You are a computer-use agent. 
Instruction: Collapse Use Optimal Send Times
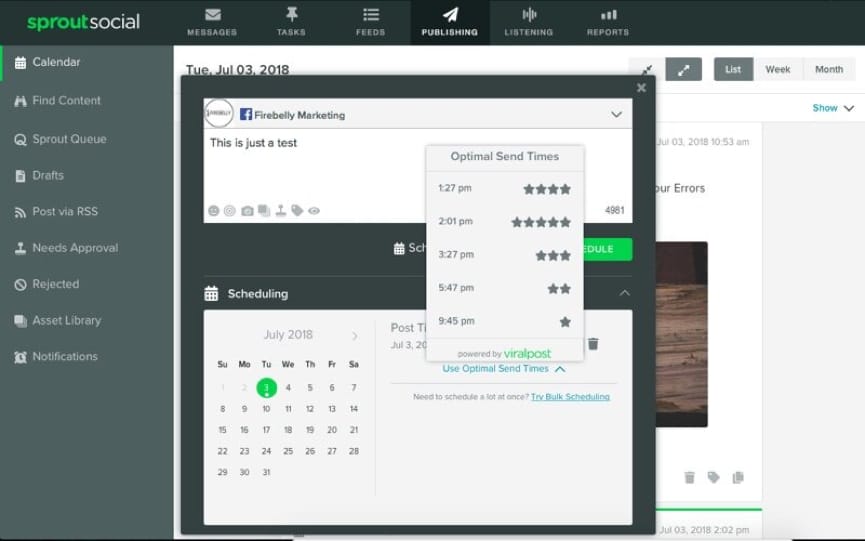pyautogui.click(x=504, y=368)
